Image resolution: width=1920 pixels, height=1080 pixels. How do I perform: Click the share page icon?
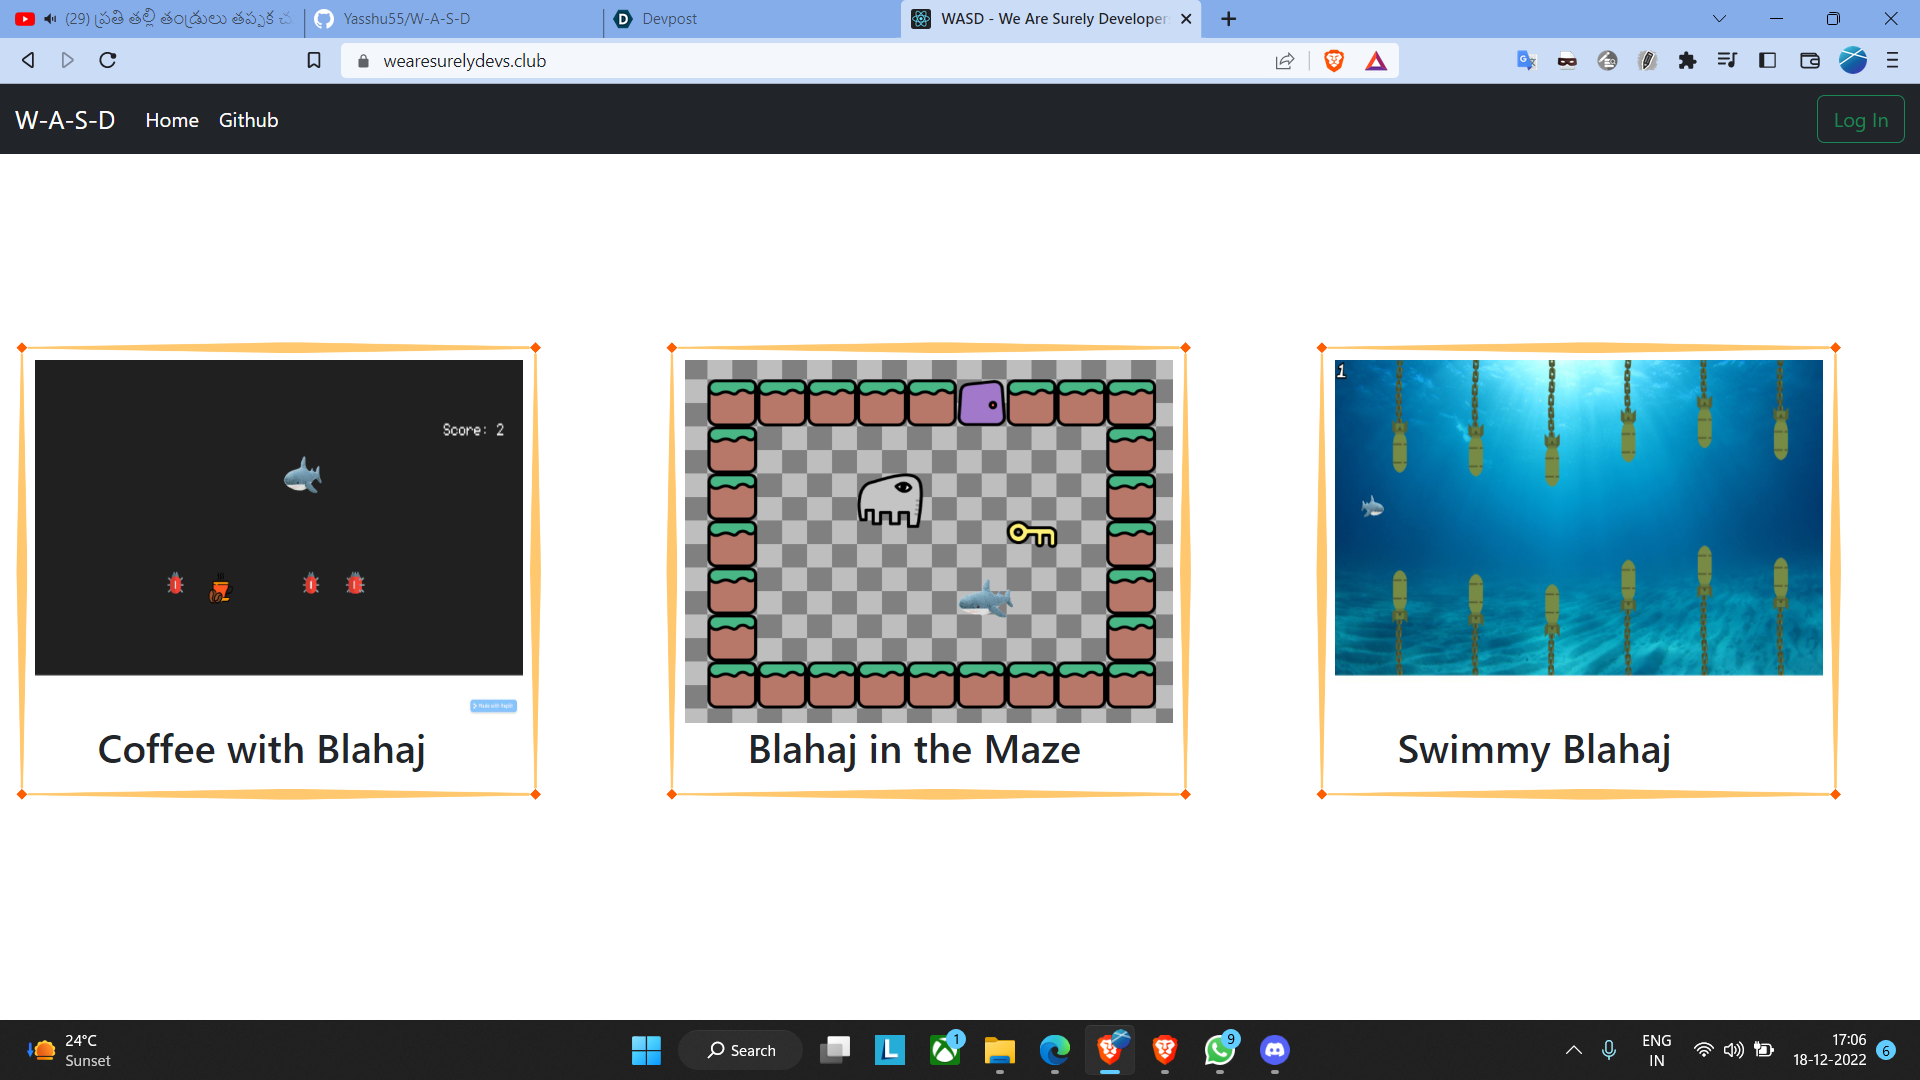[1285, 61]
